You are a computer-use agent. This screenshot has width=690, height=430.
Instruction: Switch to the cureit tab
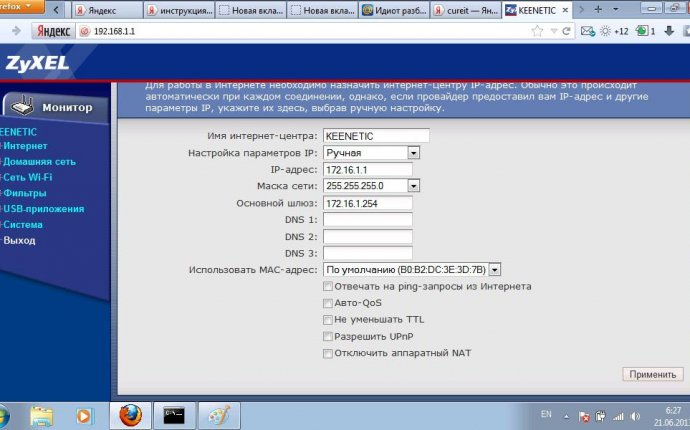click(466, 10)
